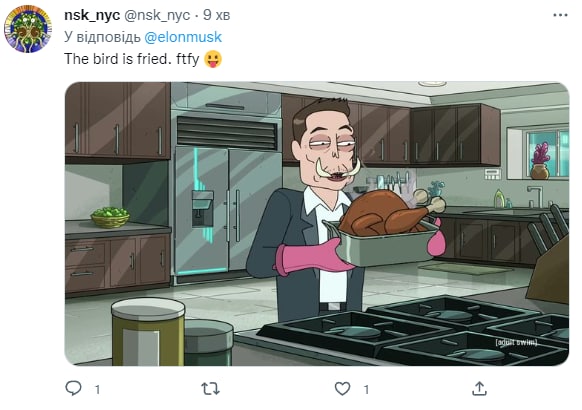Image resolution: width=582 pixels, height=410 pixels.
Task: Open nsk_nyc profile avatar
Action: point(28,29)
